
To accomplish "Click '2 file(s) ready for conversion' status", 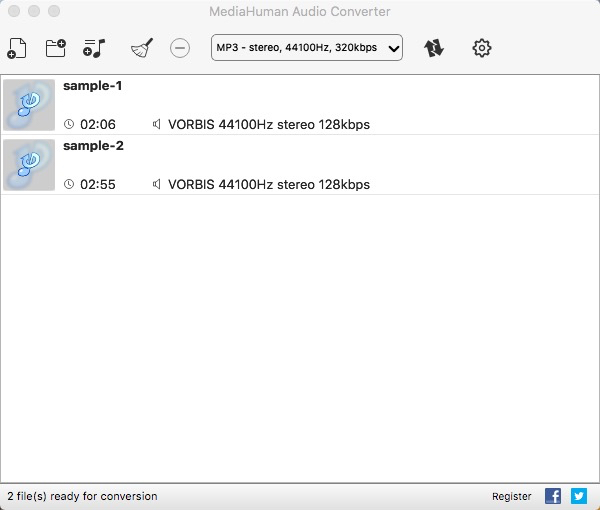I will [82, 496].
